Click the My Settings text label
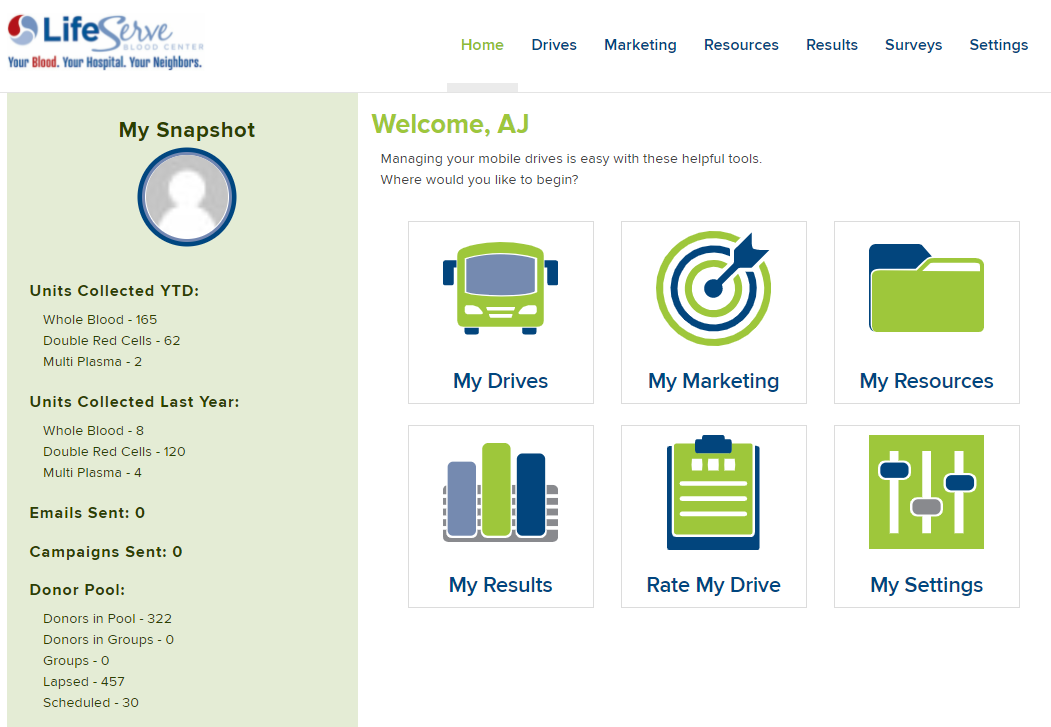 [x=926, y=585]
